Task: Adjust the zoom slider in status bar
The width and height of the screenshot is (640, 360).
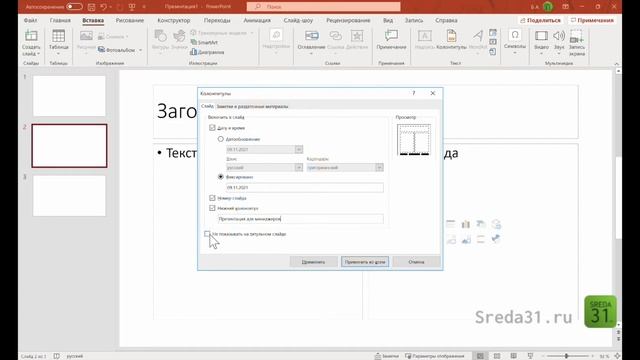Action: (567, 356)
